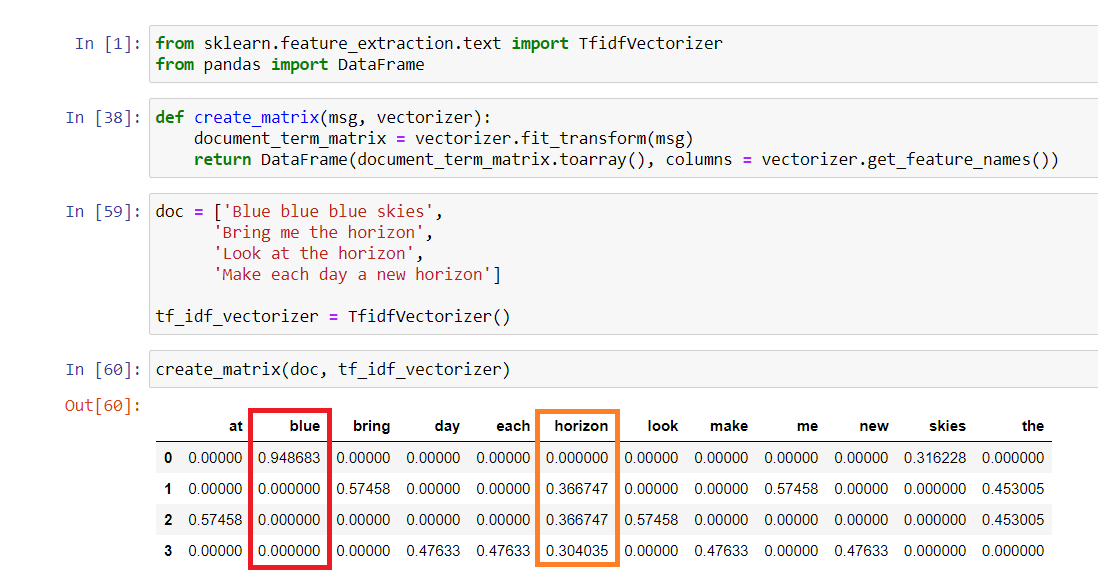Select the 'horizon' column header
This screenshot has width=1098, height=579.
[x=581, y=426]
